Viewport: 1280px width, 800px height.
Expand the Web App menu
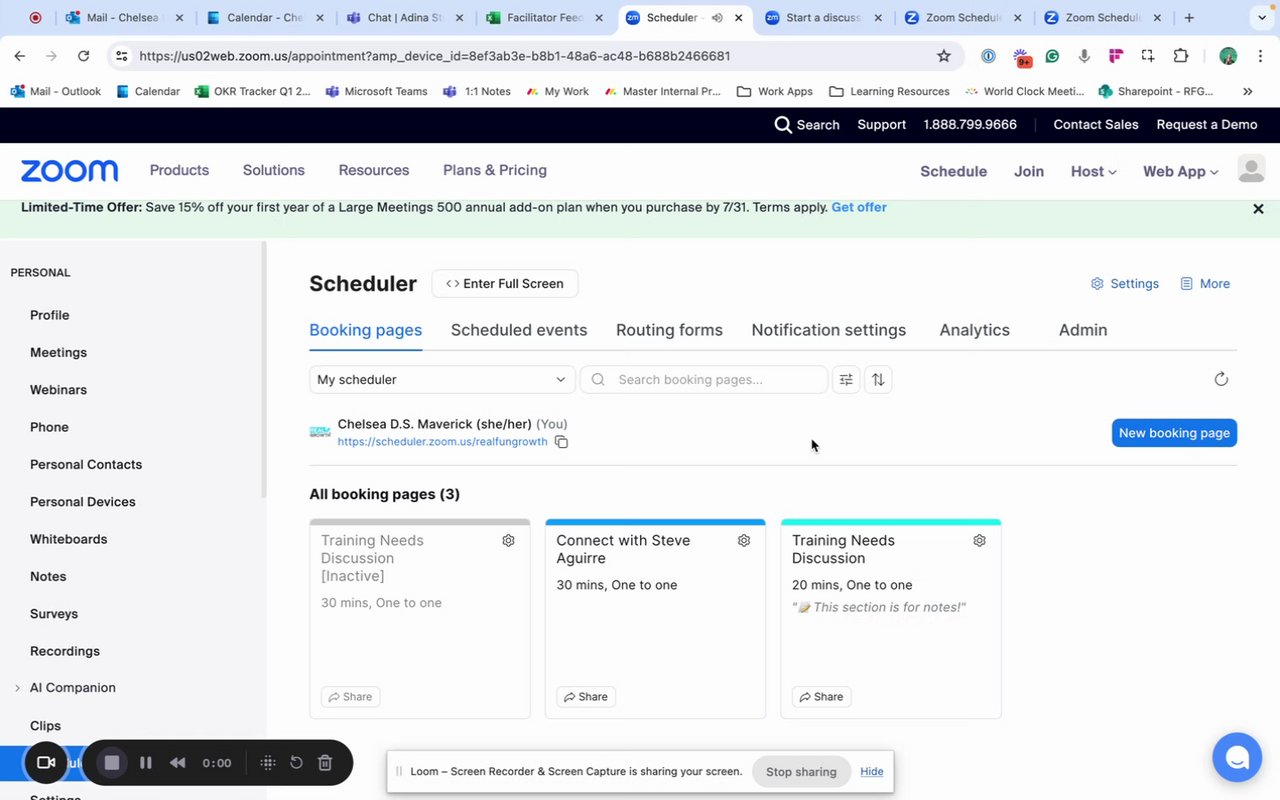(x=1181, y=171)
